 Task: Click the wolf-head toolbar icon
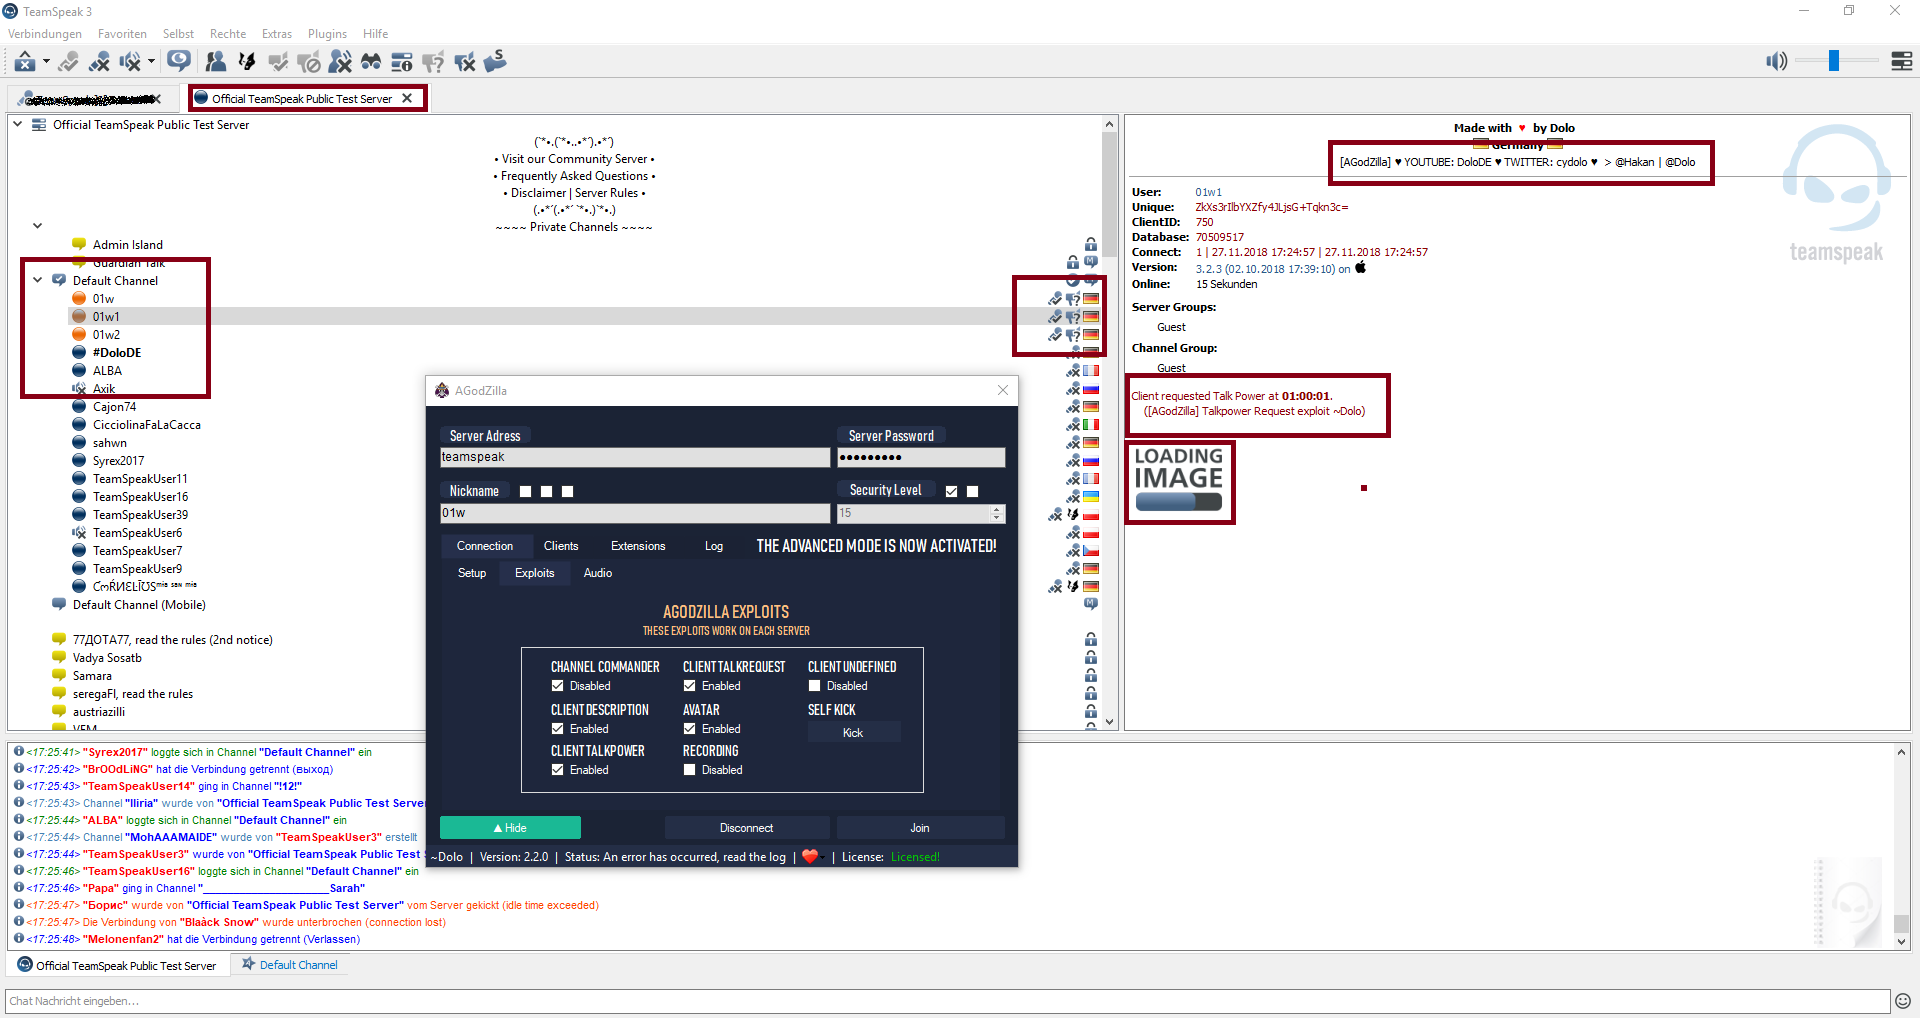pyautogui.click(x=246, y=62)
